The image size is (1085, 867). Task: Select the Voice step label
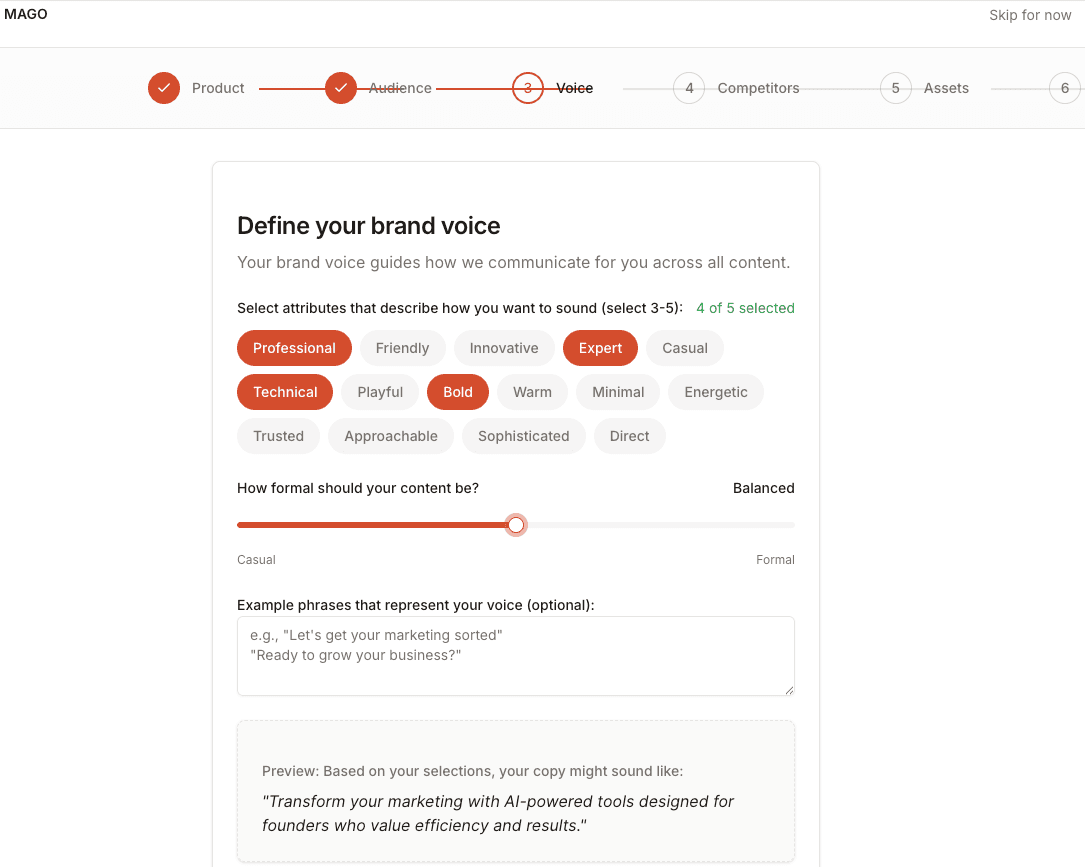coord(574,88)
